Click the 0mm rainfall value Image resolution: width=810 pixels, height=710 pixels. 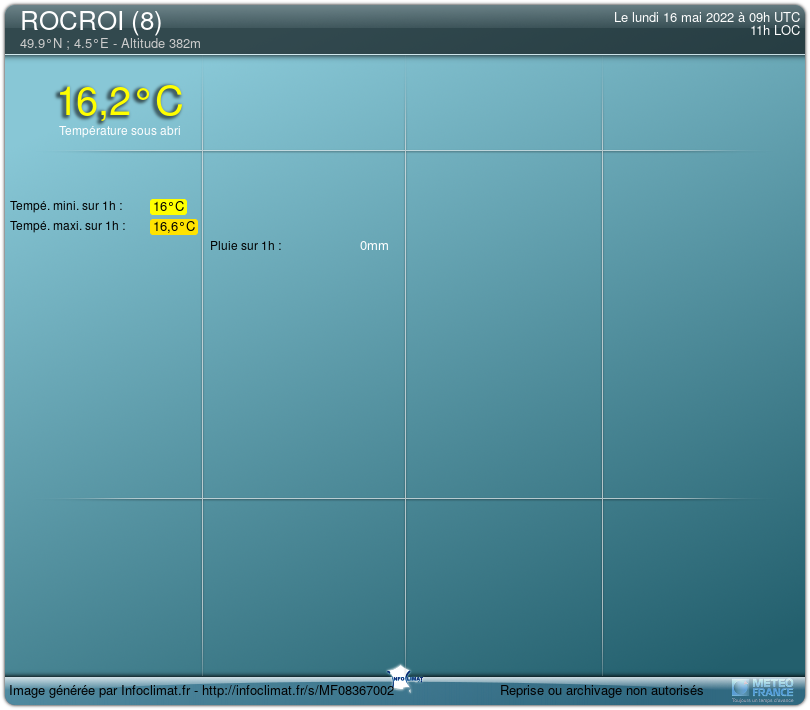pos(374,246)
